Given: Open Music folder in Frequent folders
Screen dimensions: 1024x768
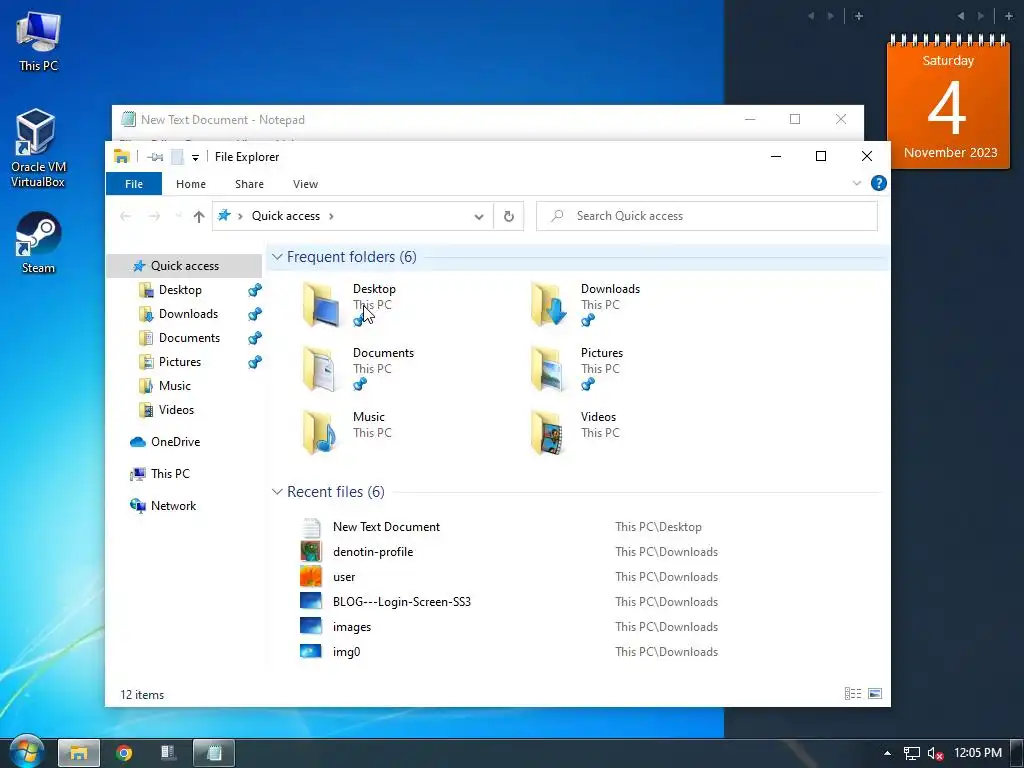Looking at the screenshot, I should coord(347,432).
